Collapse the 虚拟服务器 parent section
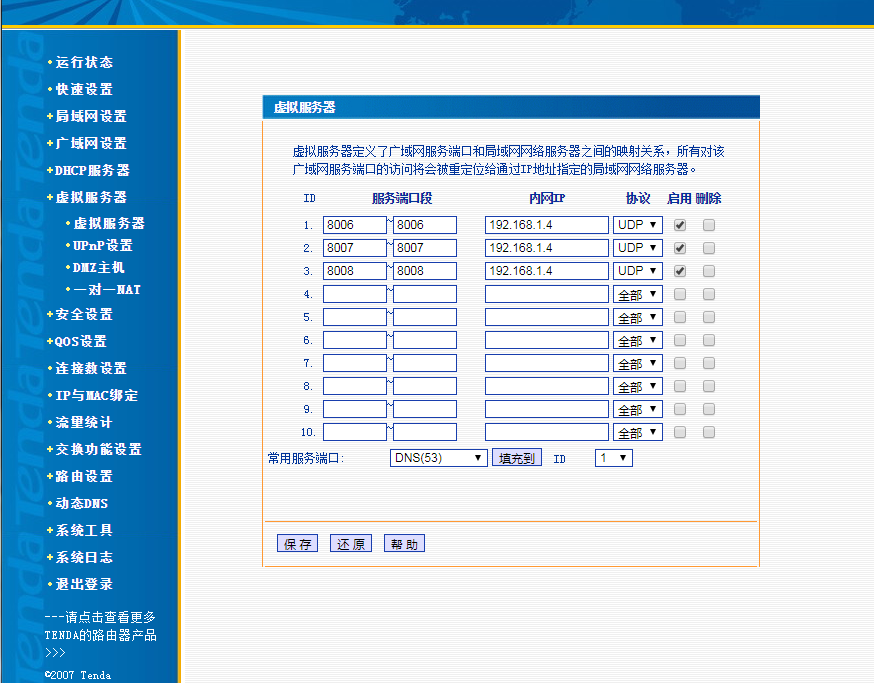874x683 pixels. (x=90, y=197)
